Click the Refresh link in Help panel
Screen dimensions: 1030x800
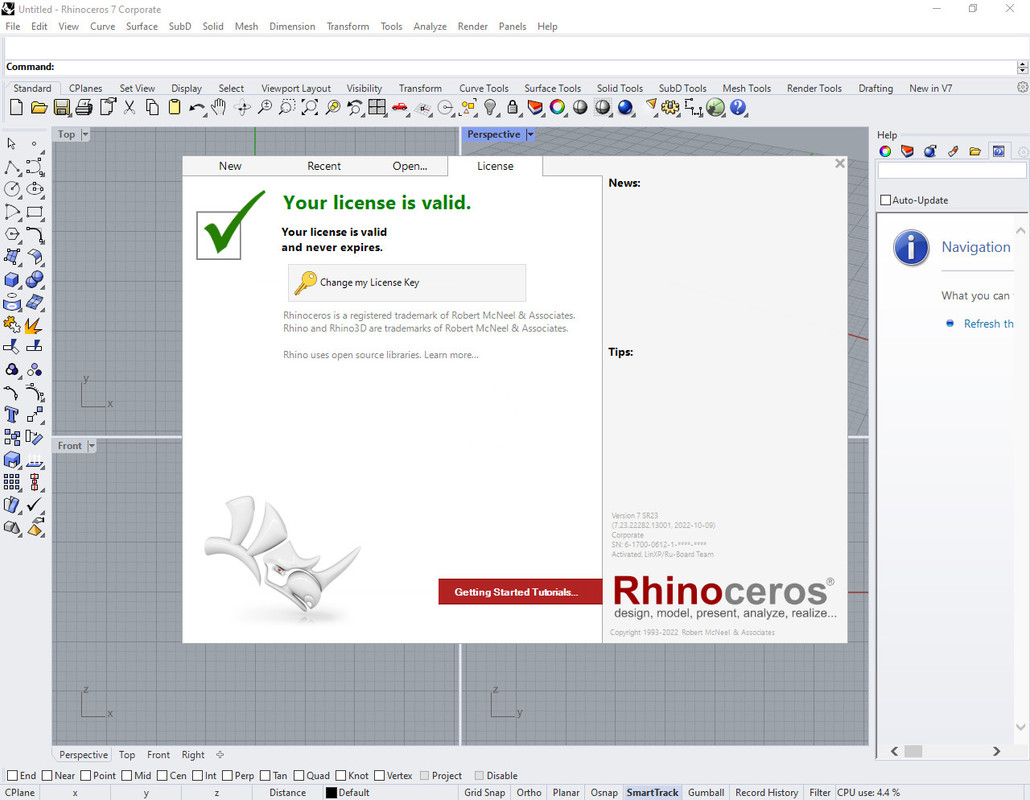click(989, 324)
